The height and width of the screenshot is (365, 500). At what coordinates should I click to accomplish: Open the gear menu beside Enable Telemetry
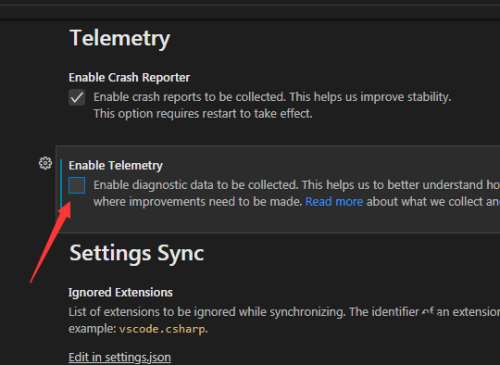tap(45, 163)
